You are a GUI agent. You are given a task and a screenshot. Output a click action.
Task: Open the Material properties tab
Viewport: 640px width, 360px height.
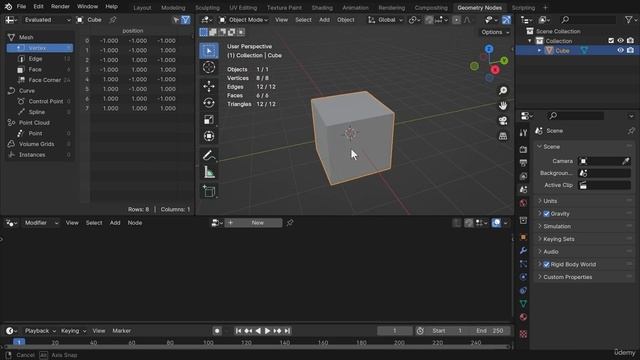pyautogui.click(x=523, y=318)
